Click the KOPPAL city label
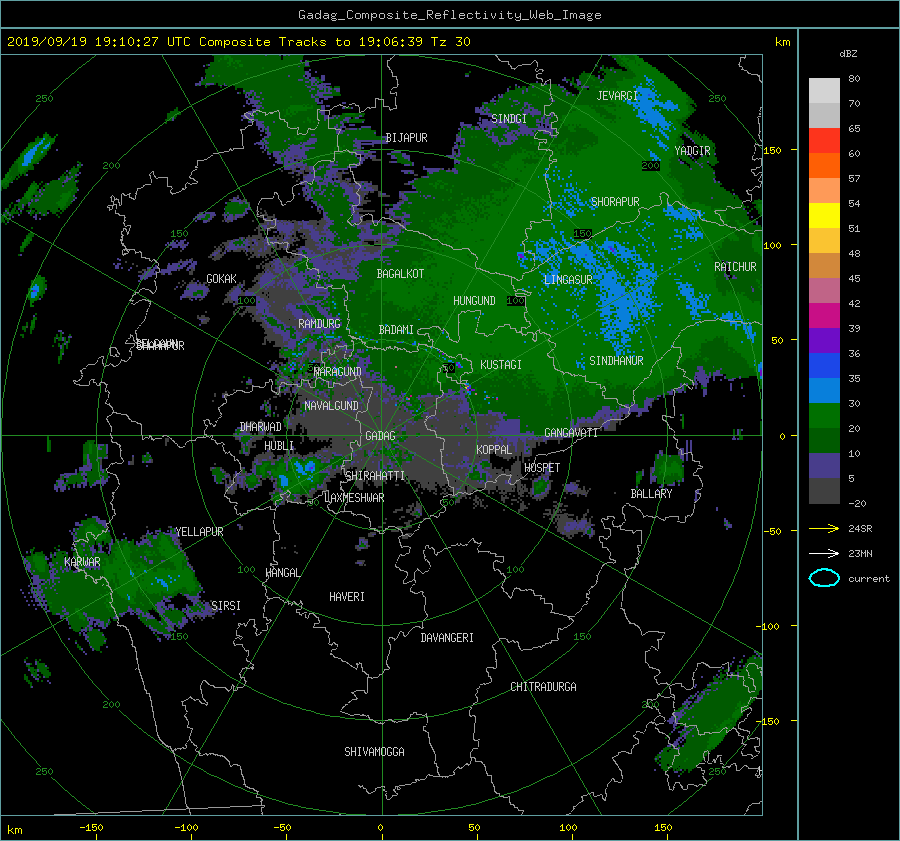Screen dimensions: 900x841 494,450
